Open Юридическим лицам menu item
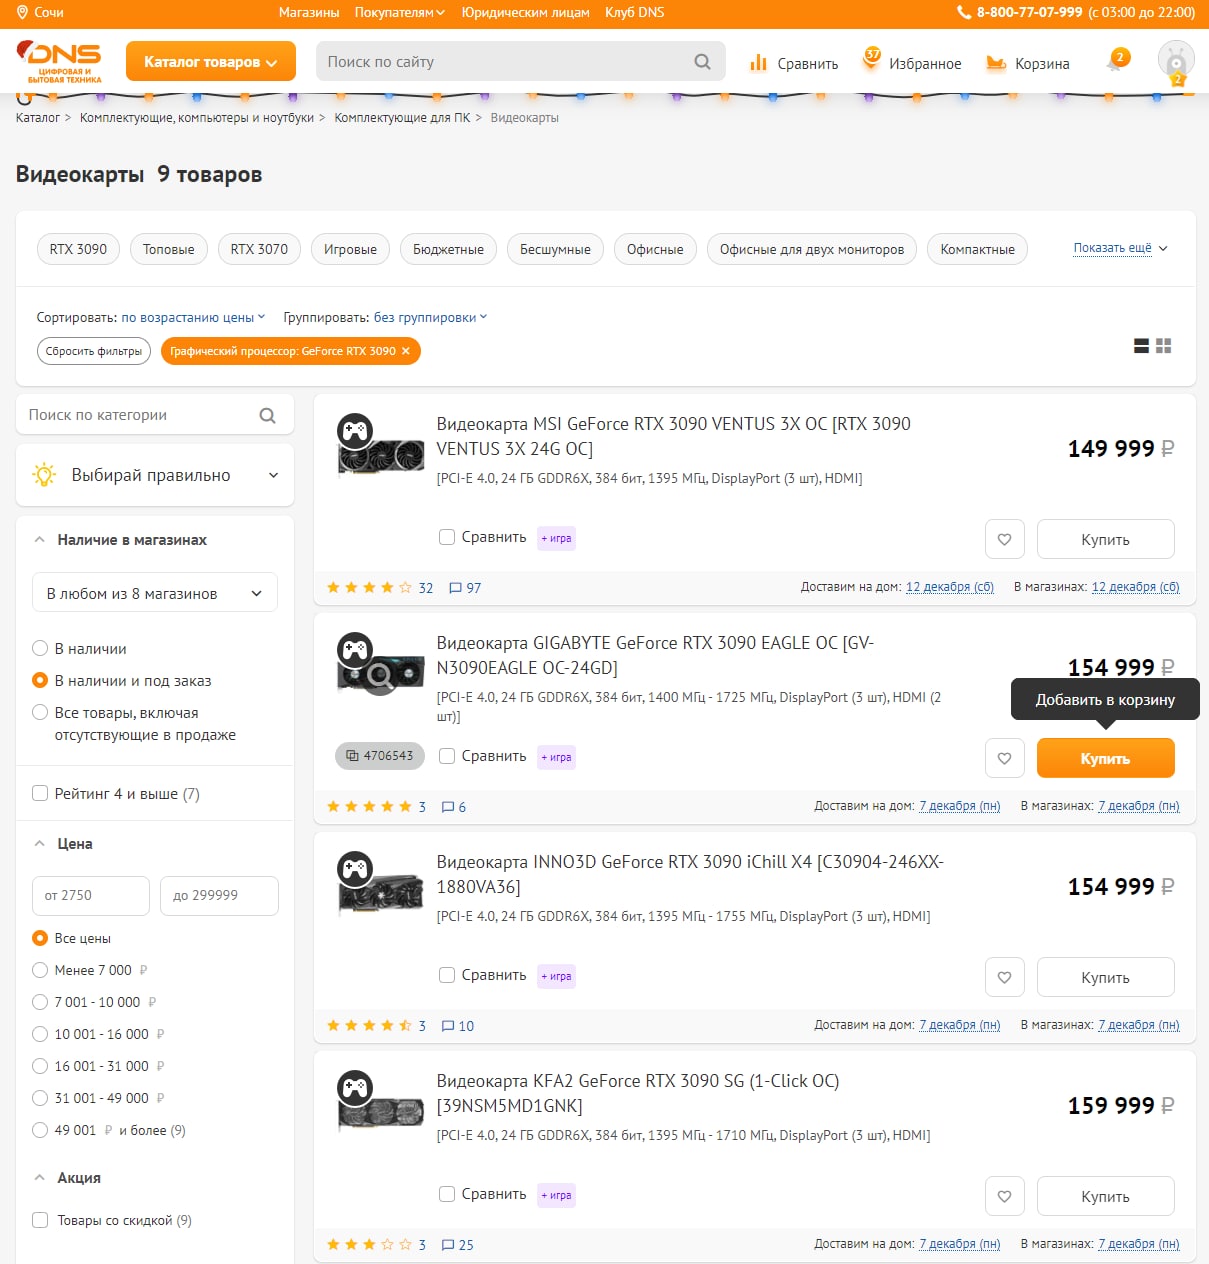This screenshot has height=1264, width=1209. 525,12
